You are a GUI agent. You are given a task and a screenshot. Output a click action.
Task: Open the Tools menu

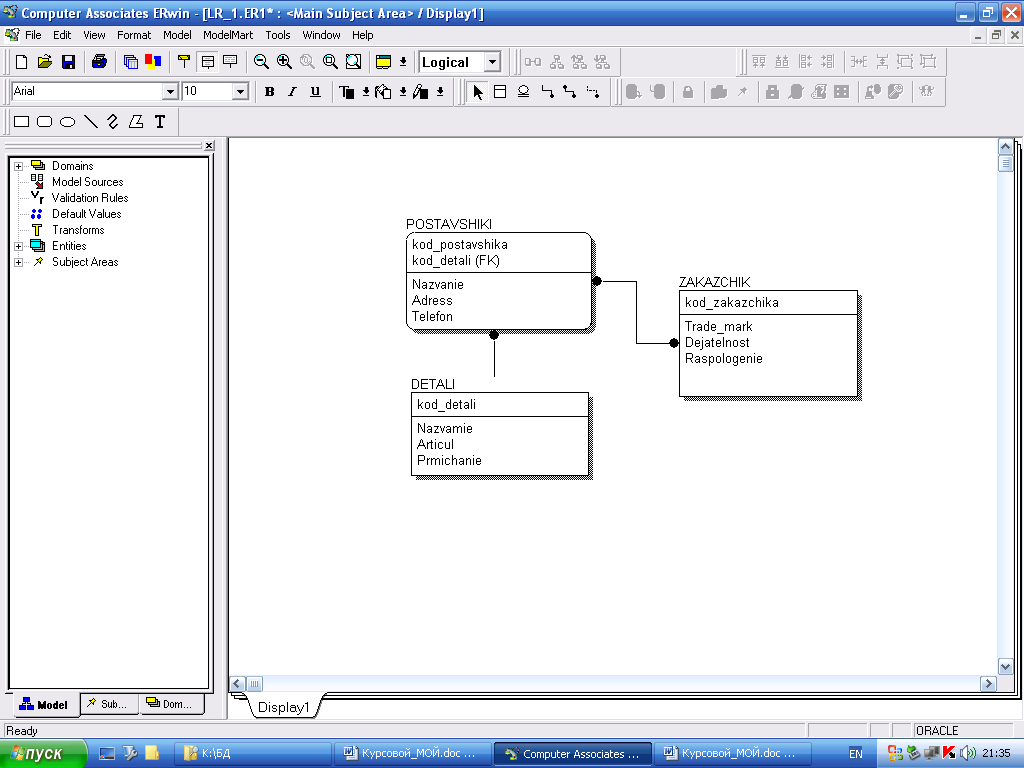click(x=278, y=35)
